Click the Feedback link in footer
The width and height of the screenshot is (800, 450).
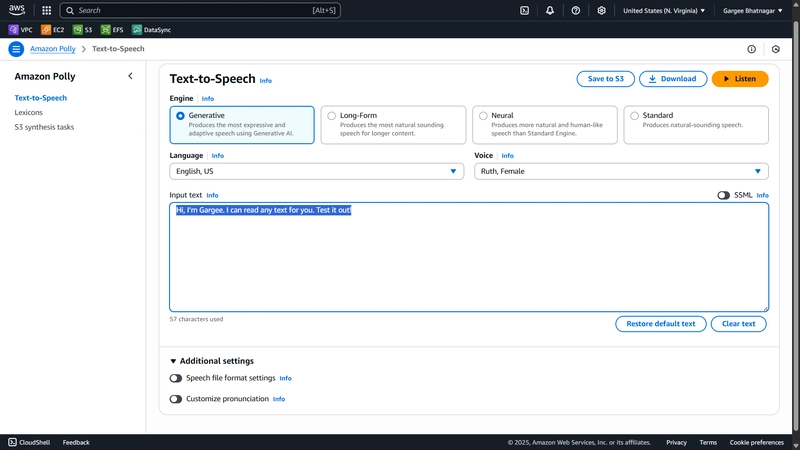pyautogui.click(x=76, y=442)
